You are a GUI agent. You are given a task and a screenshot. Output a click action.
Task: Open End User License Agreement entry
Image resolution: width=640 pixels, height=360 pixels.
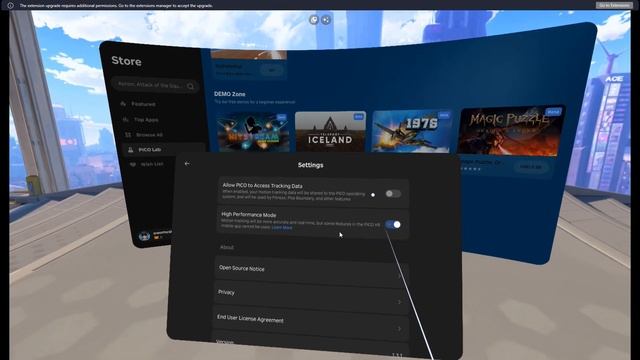click(311, 324)
